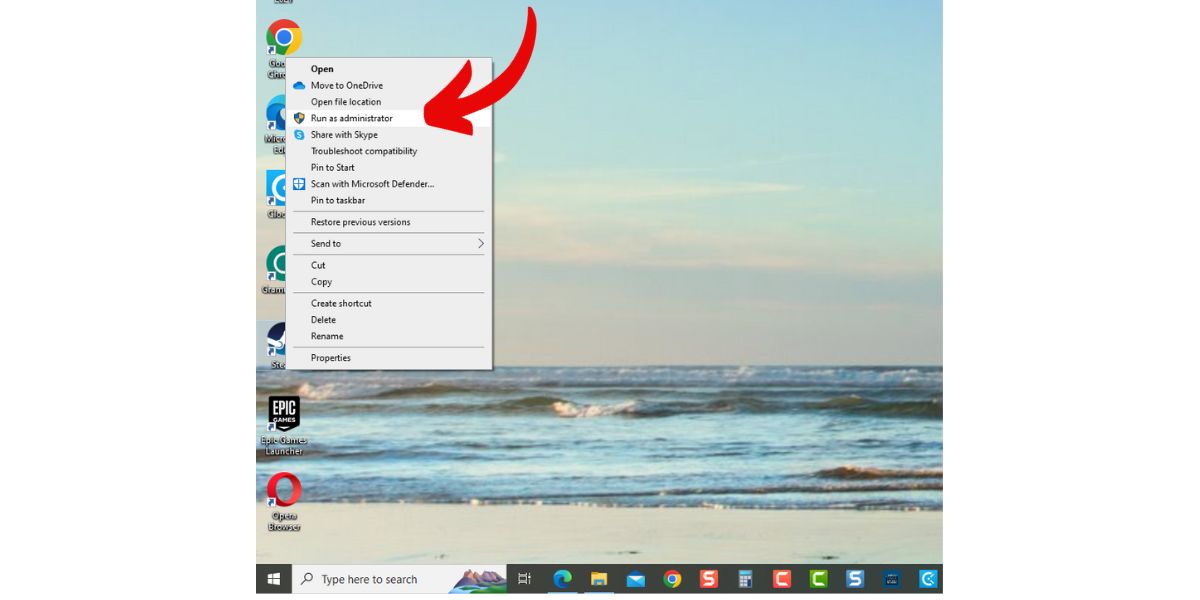The width and height of the screenshot is (1200, 600).
Task: Open Mail app in taskbar
Action: [635, 579]
